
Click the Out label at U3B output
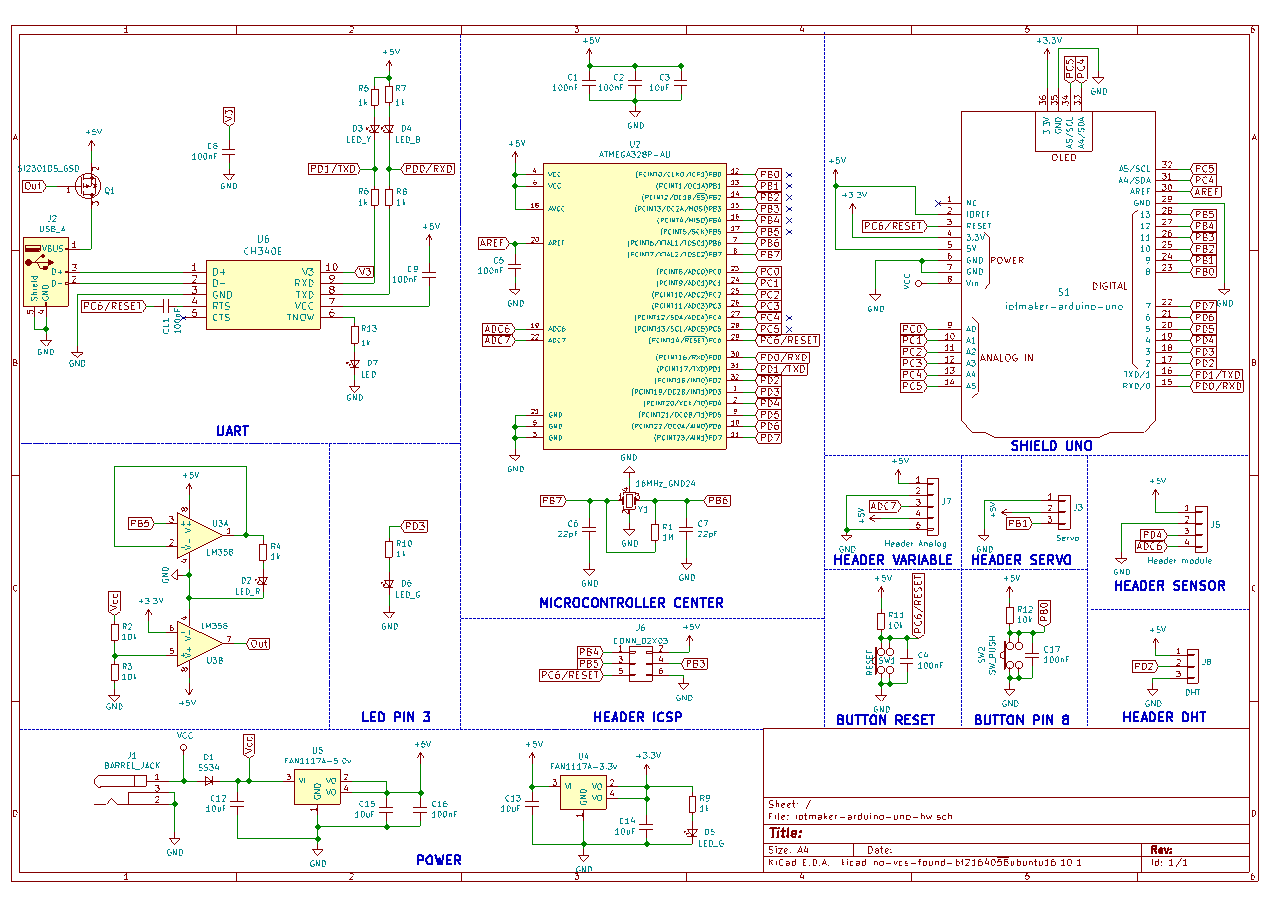pos(258,643)
